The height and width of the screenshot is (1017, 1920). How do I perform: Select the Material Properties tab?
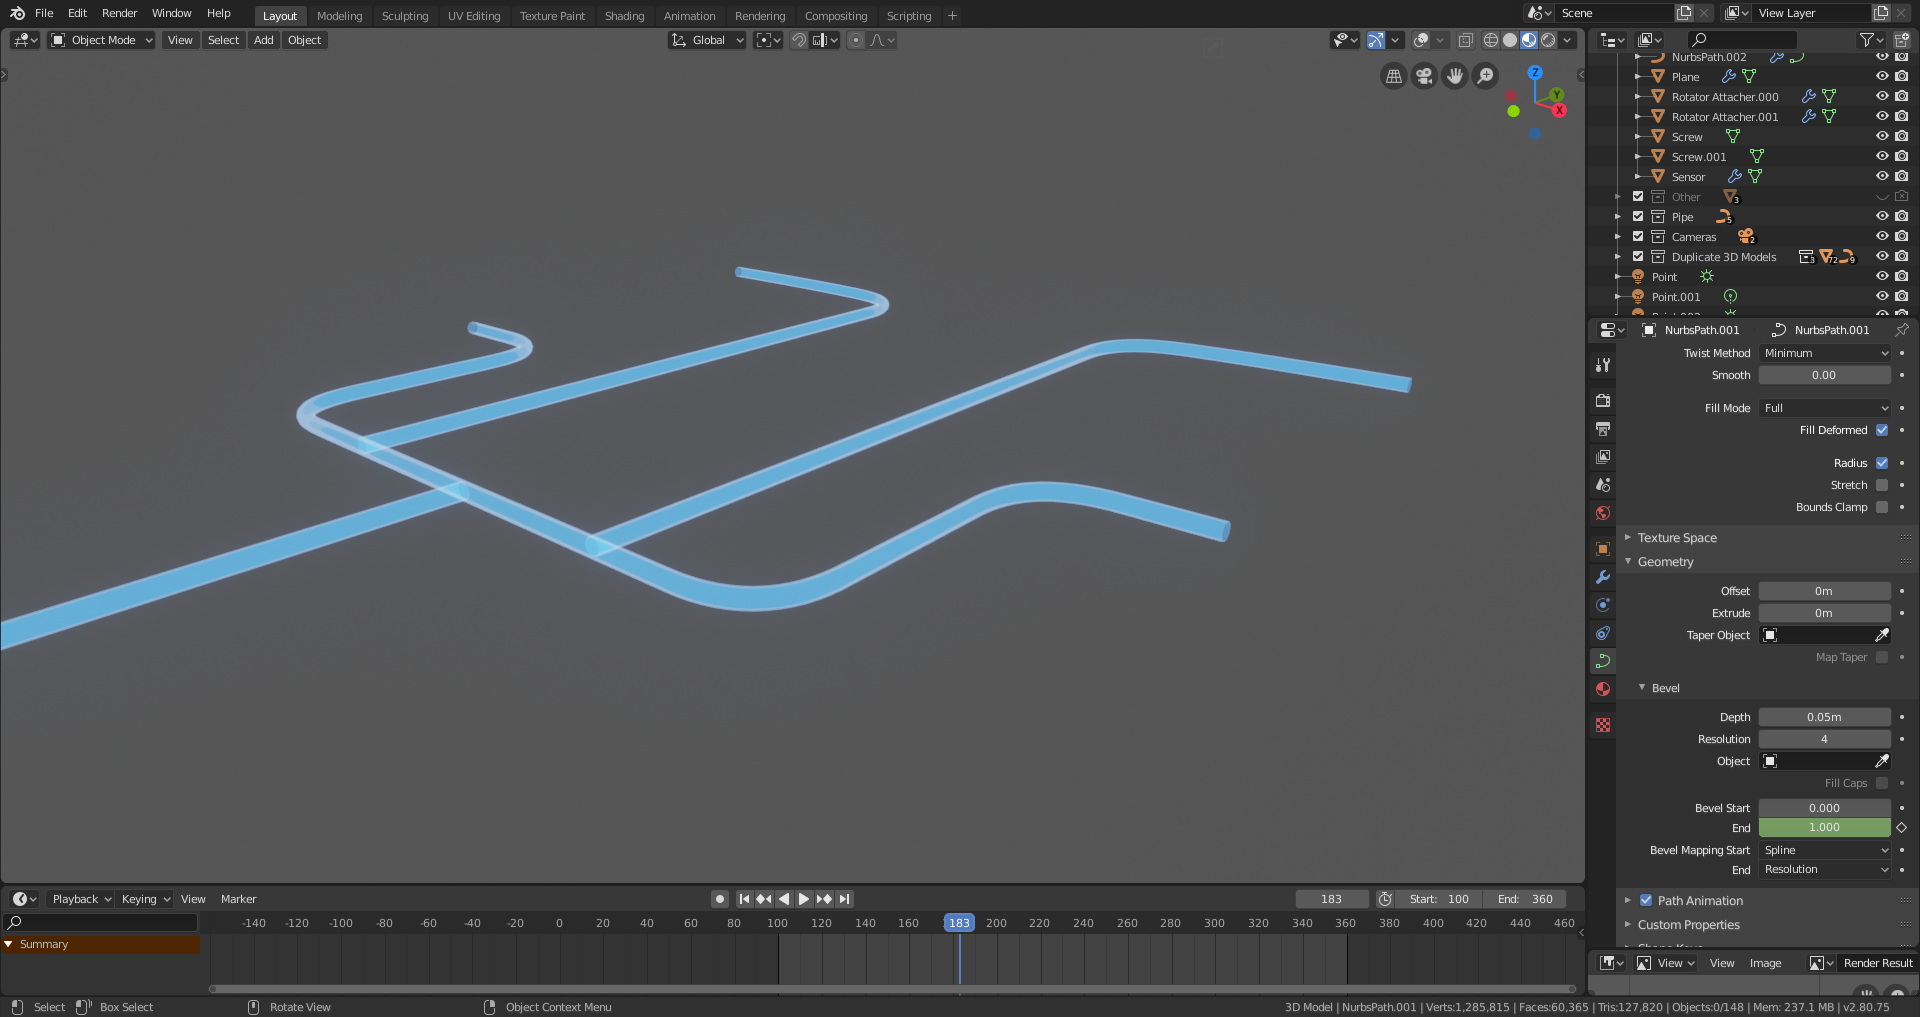click(1603, 689)
